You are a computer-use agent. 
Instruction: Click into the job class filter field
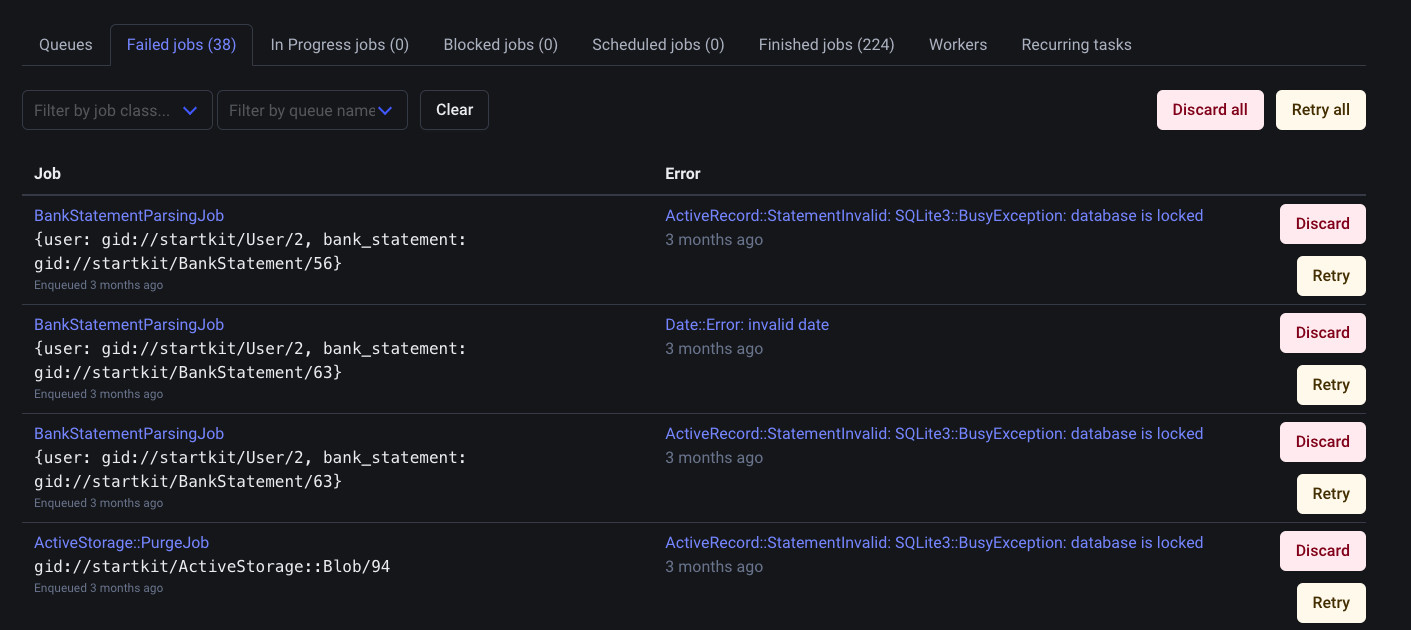102,111
